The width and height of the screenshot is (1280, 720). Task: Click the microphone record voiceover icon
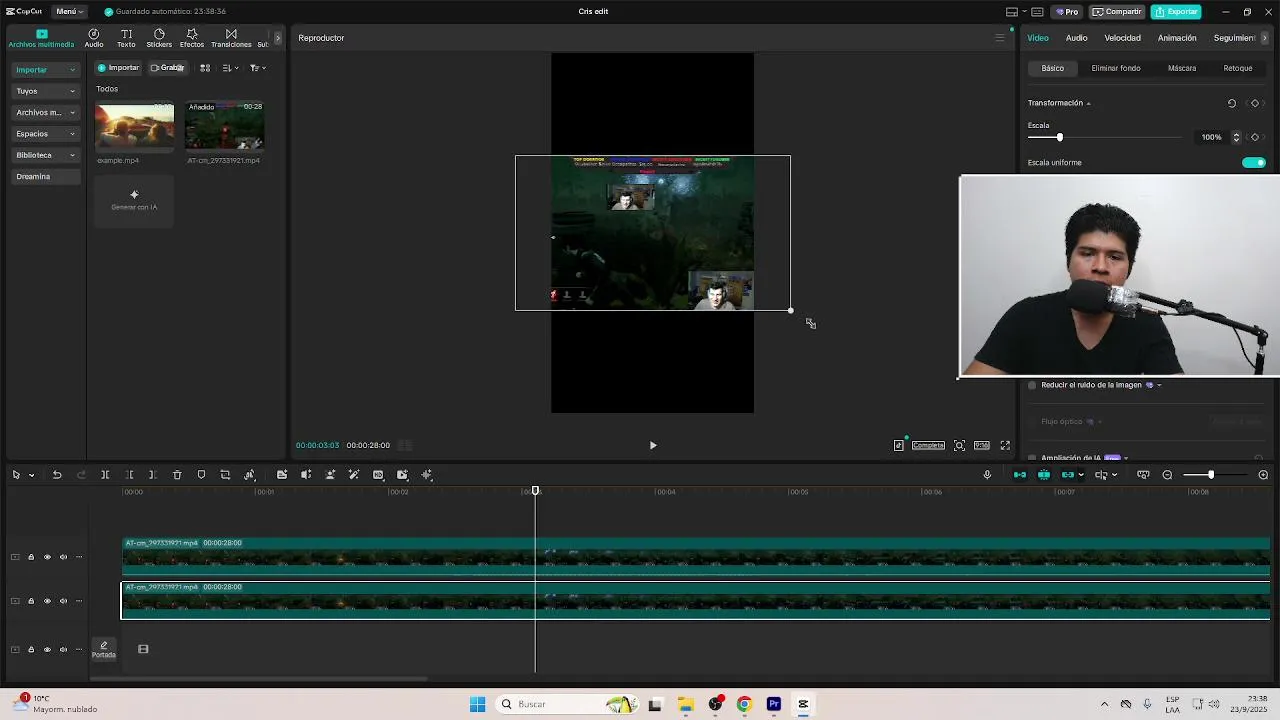tap(987, 475)
